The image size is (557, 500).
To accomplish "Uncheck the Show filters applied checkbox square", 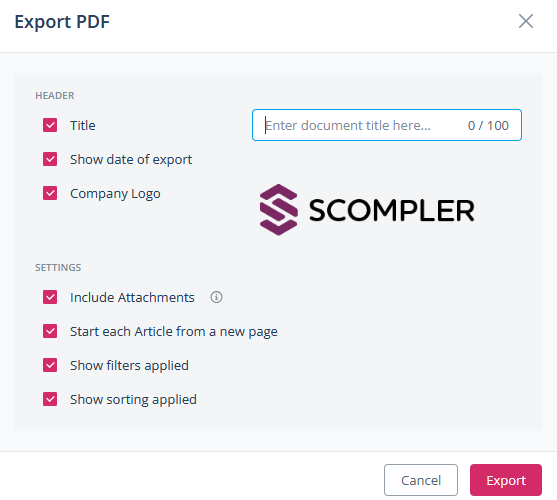I will coord(50,365).
